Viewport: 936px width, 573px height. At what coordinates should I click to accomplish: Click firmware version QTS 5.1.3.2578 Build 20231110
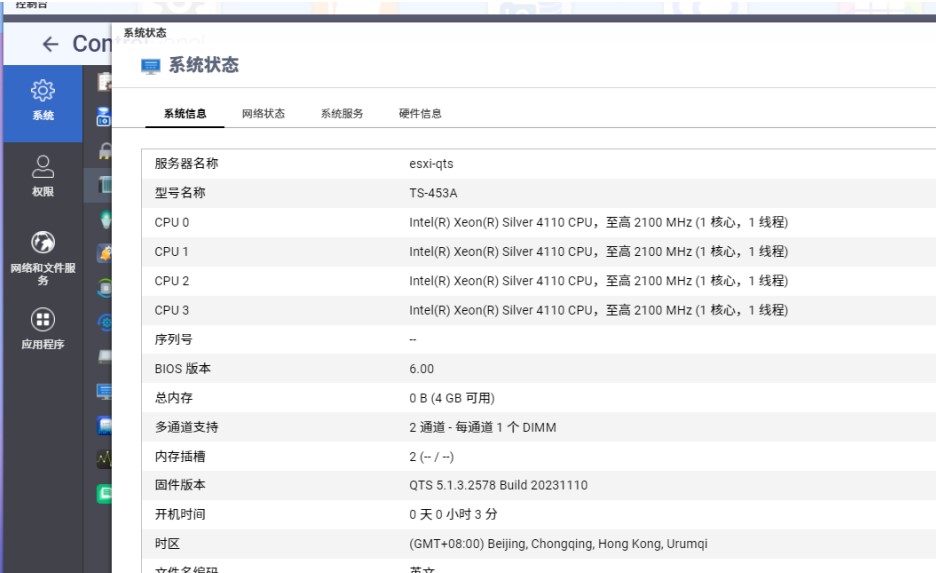[x=498, y=485]
